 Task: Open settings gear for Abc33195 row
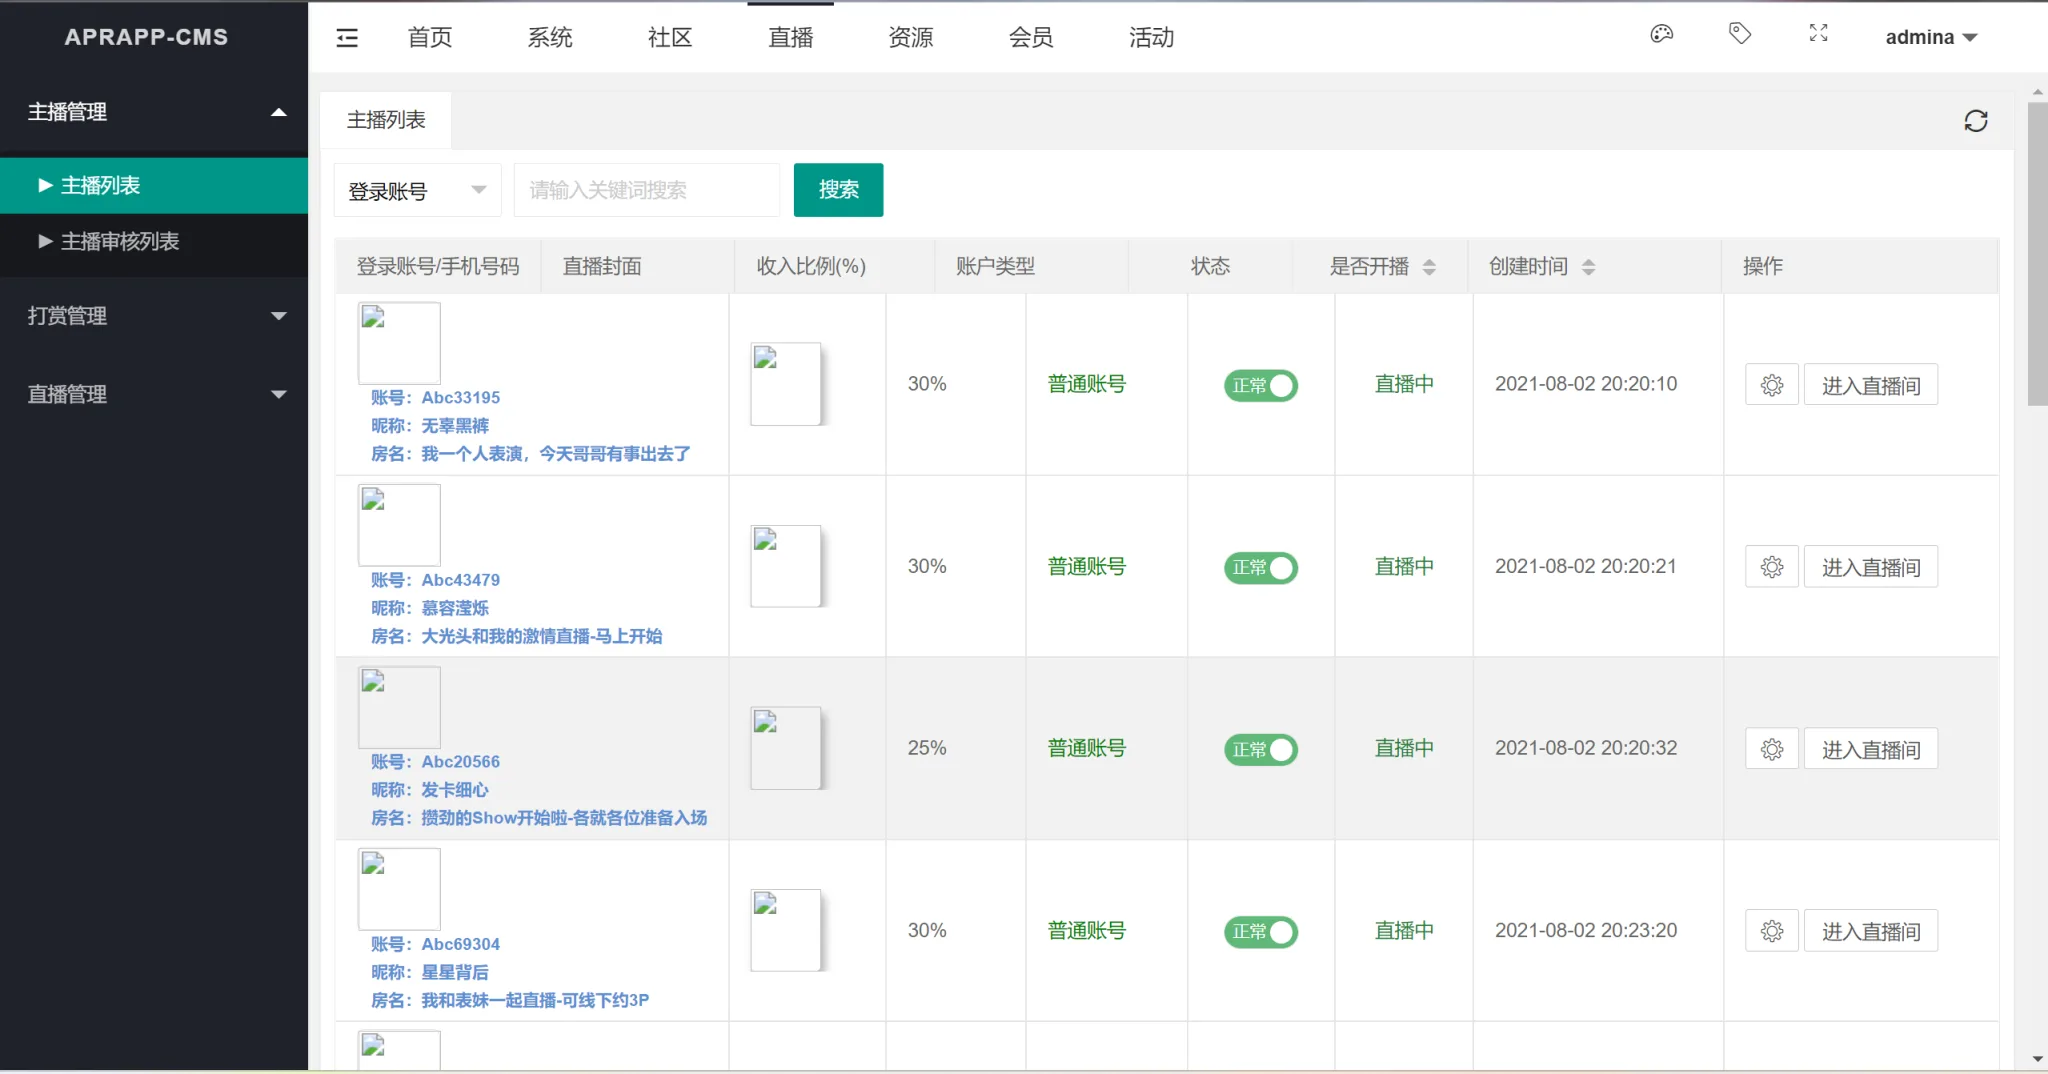[x=1771, y=385]
